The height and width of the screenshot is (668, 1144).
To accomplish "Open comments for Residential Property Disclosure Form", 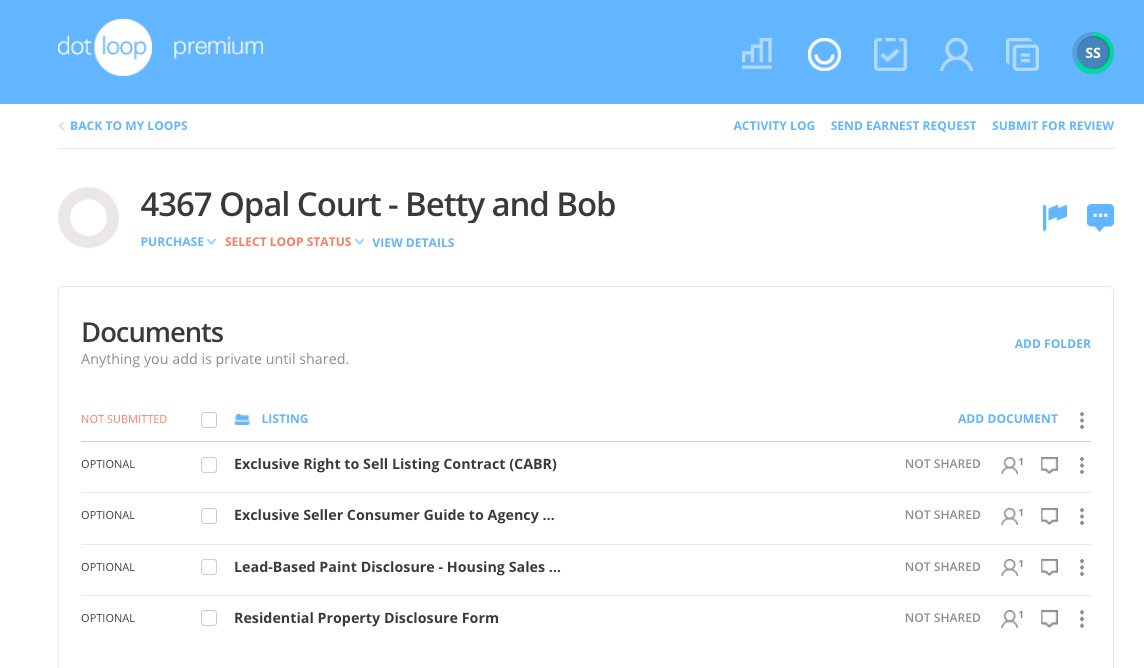I will pyautogui.click(x=1049, y=618).
